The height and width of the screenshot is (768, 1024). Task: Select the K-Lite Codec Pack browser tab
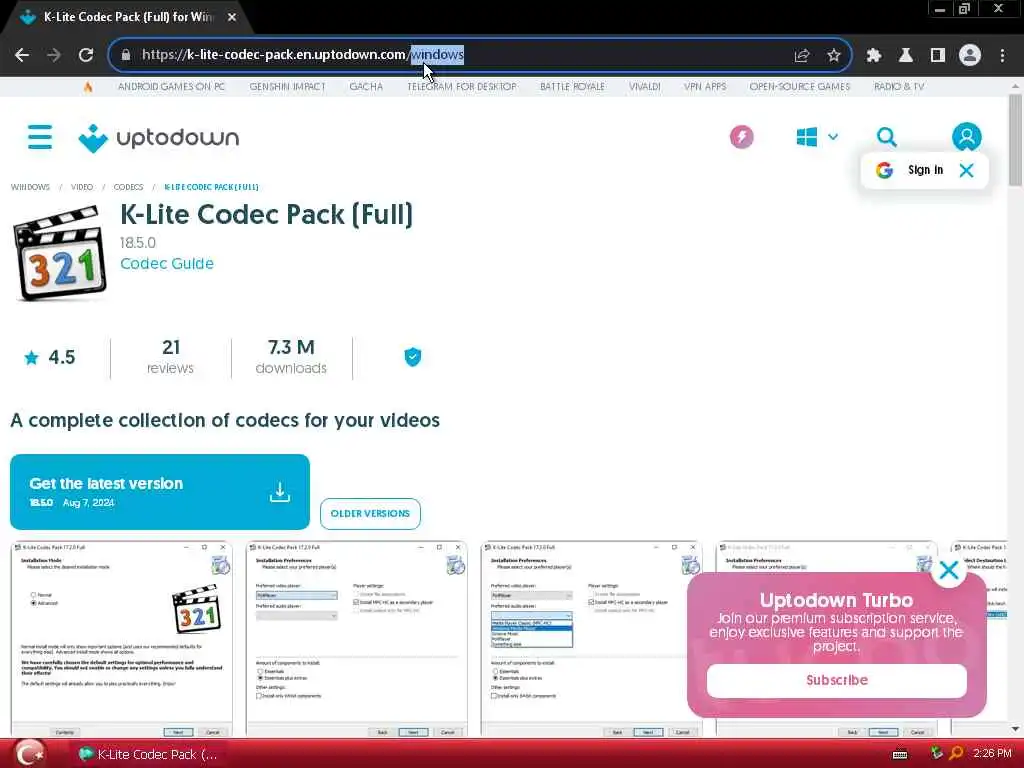(x=127, y=17)
